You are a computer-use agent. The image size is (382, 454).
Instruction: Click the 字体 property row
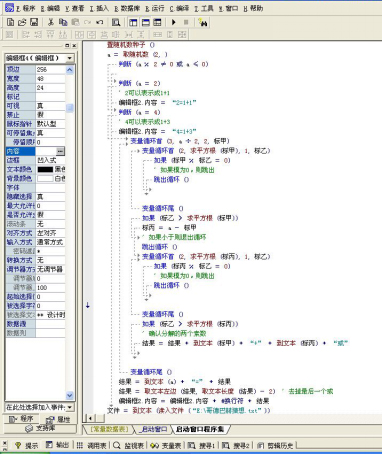(35, 188)
